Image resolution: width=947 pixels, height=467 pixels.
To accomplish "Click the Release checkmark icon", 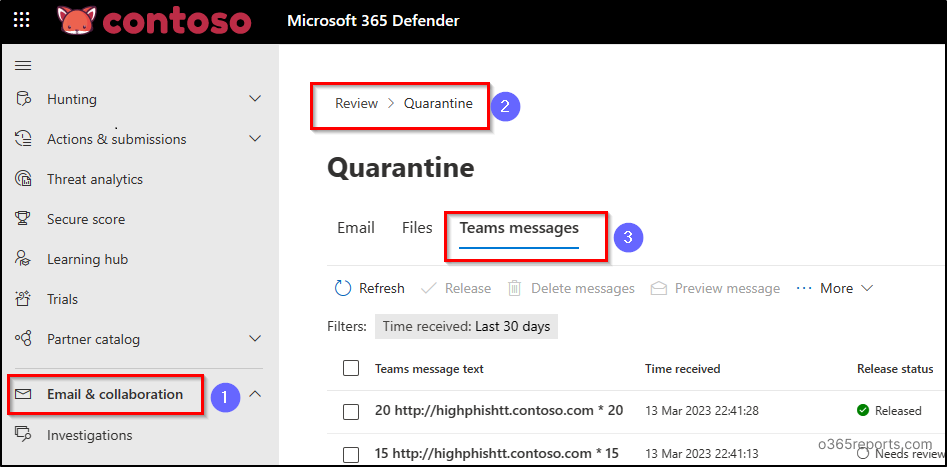I will point(429,288).
